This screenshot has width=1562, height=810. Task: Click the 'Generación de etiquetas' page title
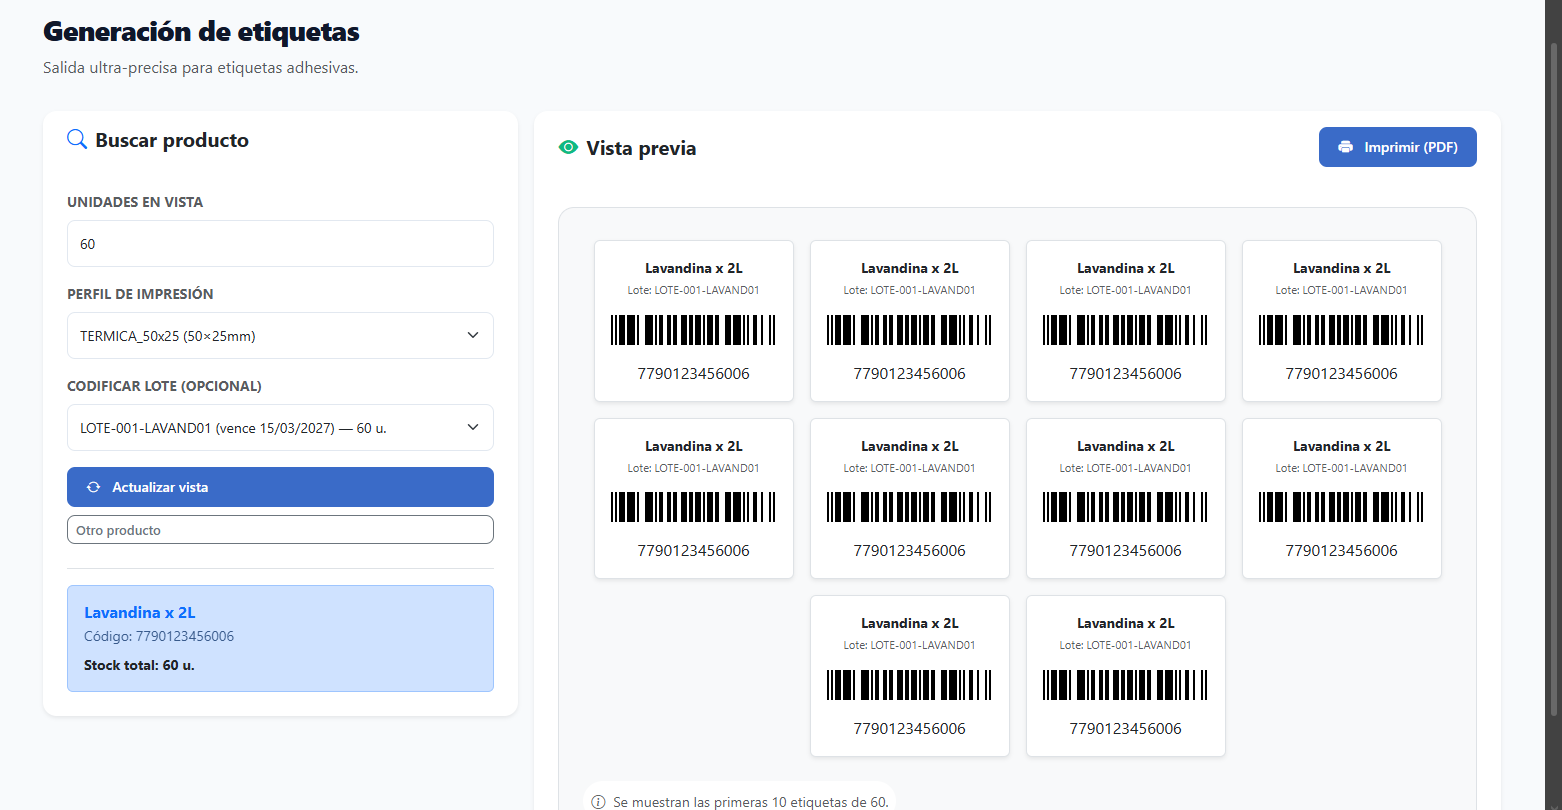pyautogui.click(x=201, y=32)
